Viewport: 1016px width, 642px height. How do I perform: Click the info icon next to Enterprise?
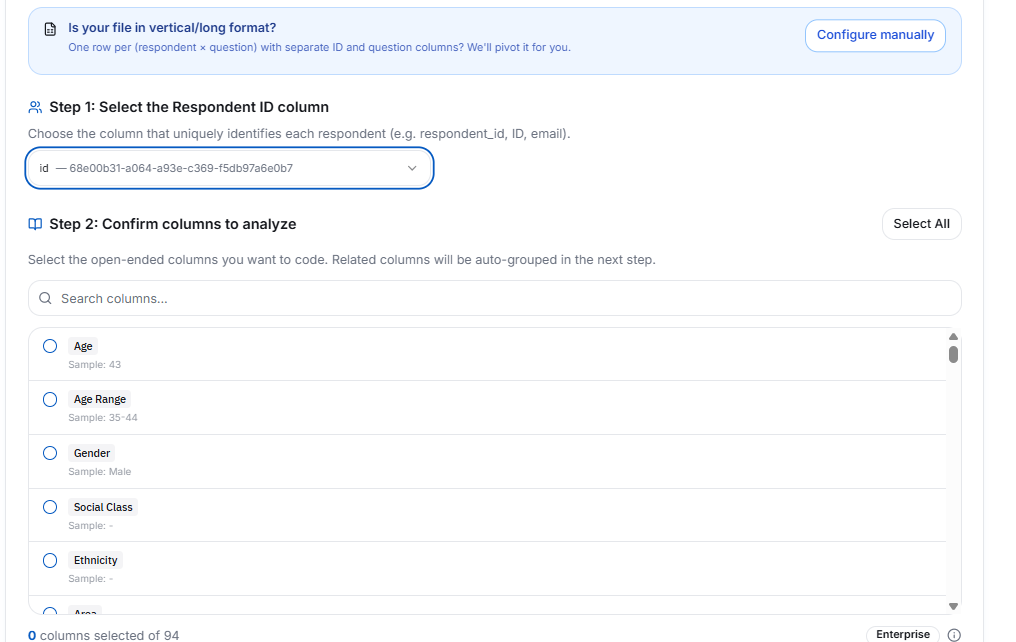point(953,635)
